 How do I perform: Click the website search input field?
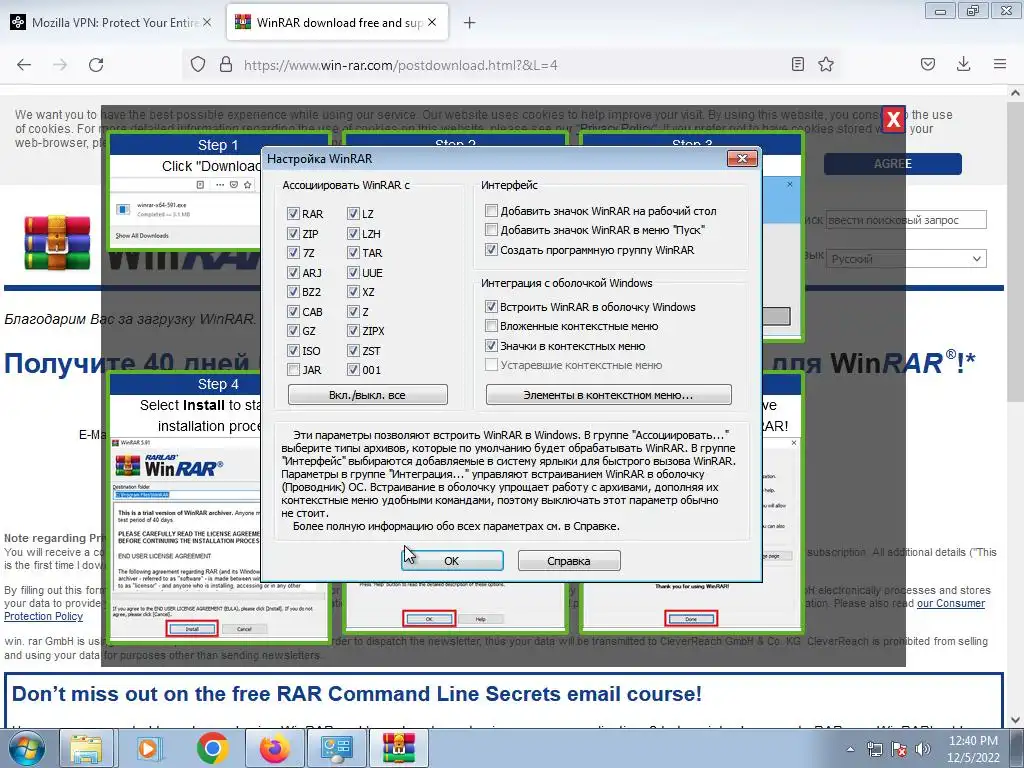click(x=906, y=220)
